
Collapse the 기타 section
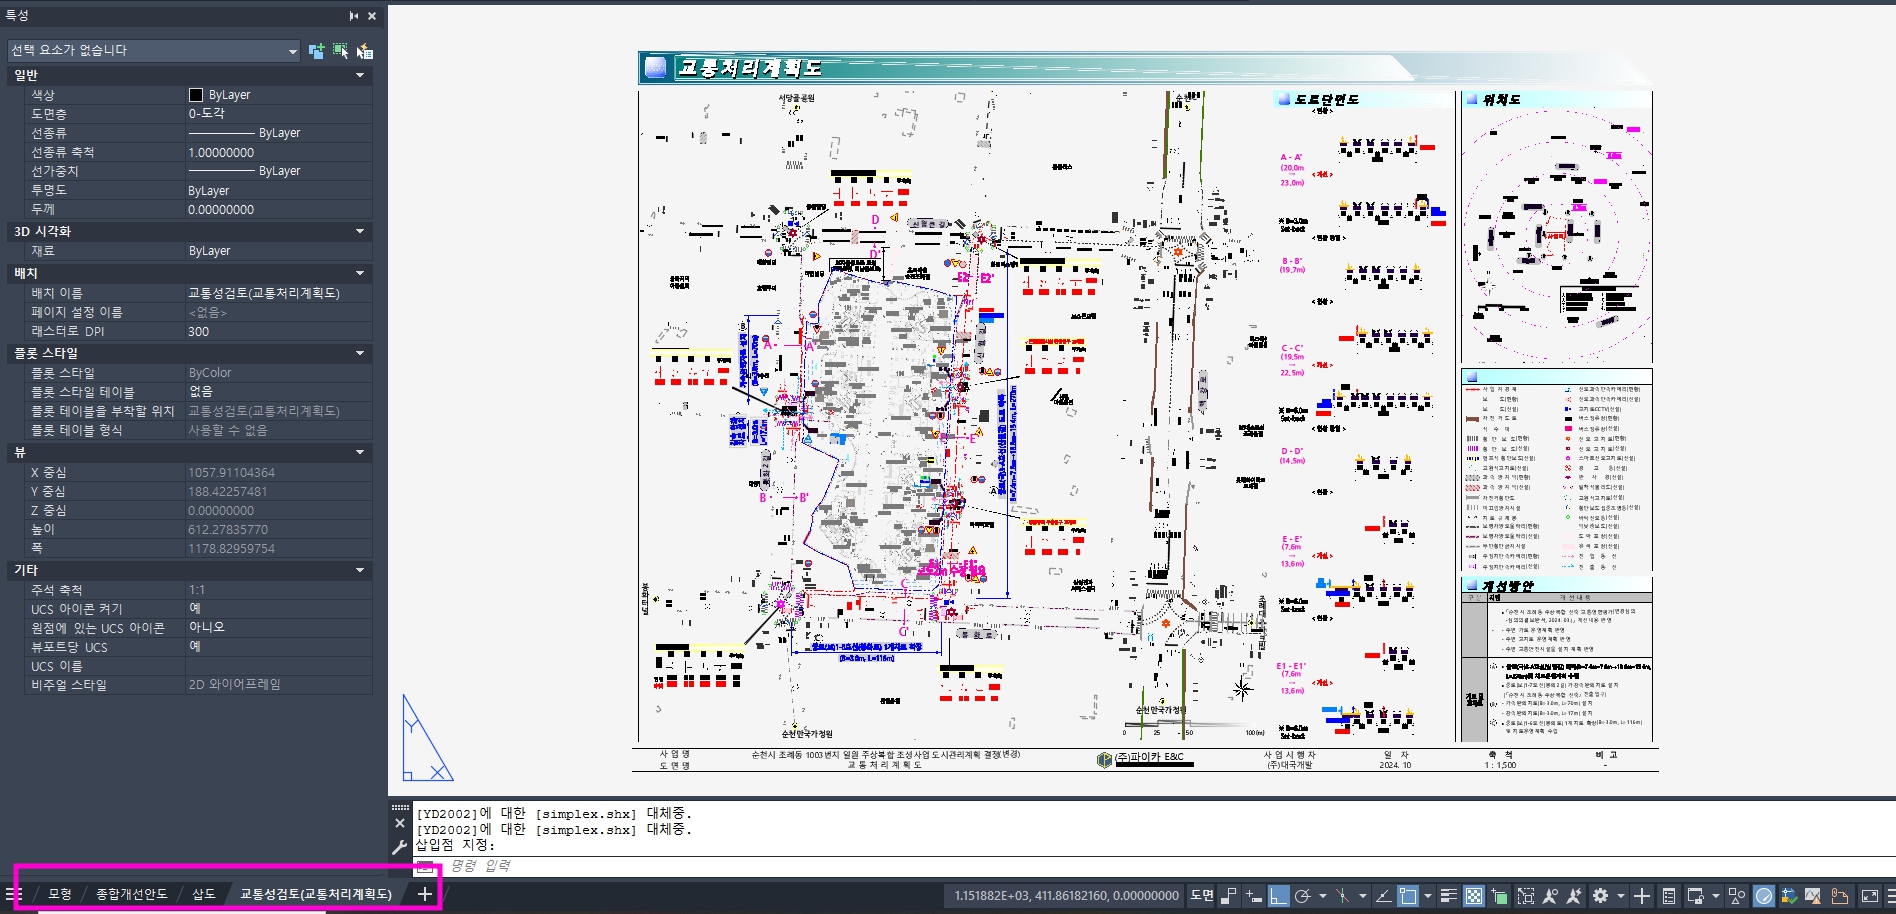click(x=360, y=570)
